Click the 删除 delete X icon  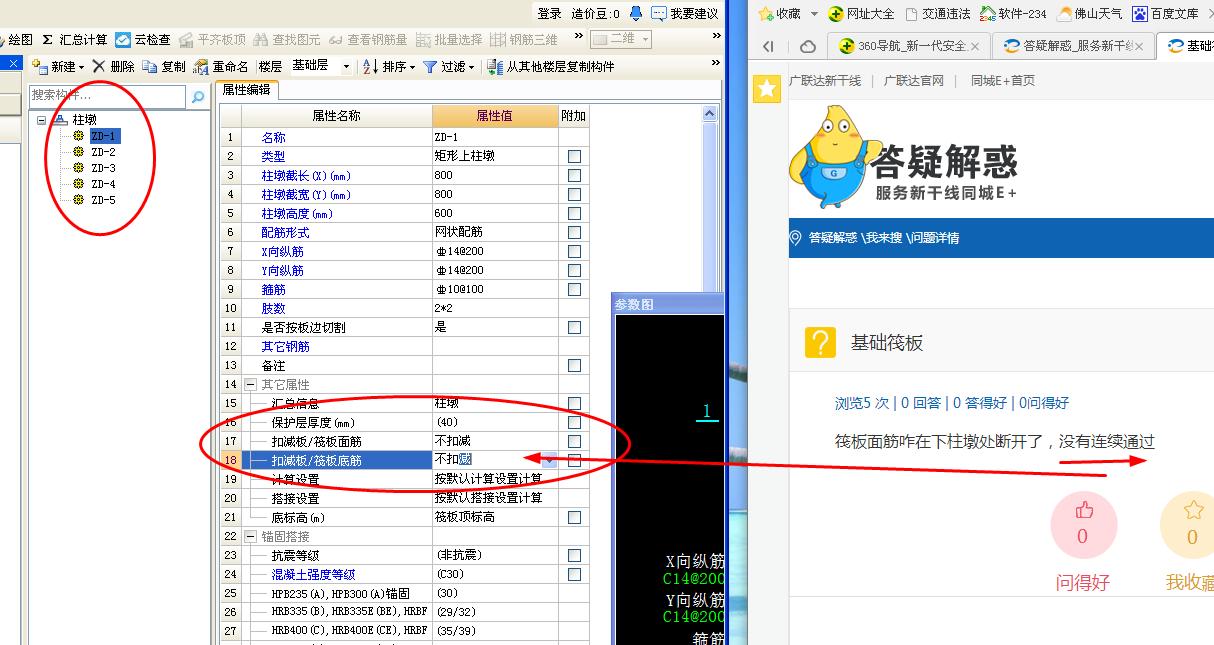pos(98,66)
